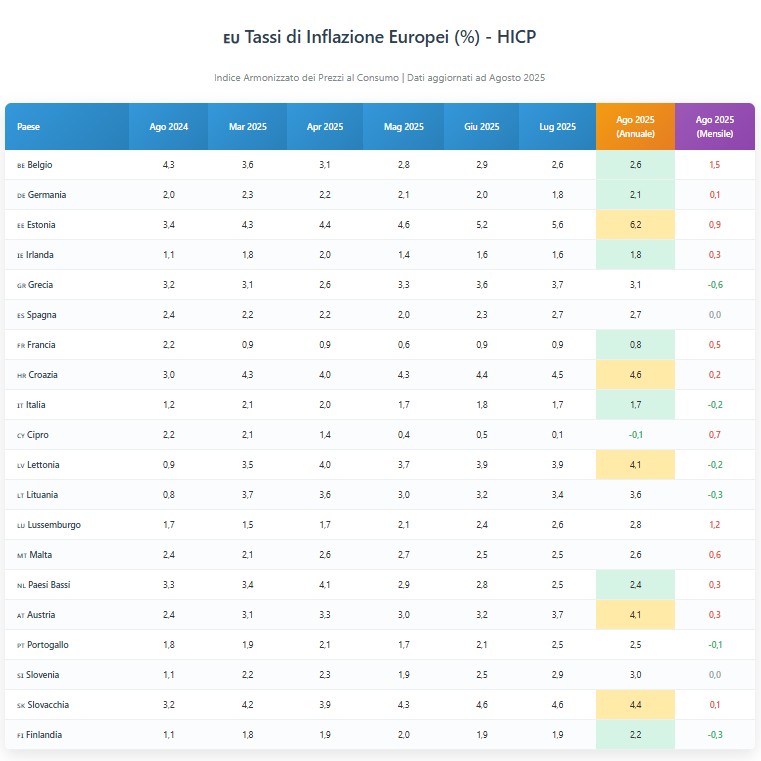Viewport: 761px width, 761px height.
Task: Click the EE flag code beside Estonia
Action: tap(21, 225)
